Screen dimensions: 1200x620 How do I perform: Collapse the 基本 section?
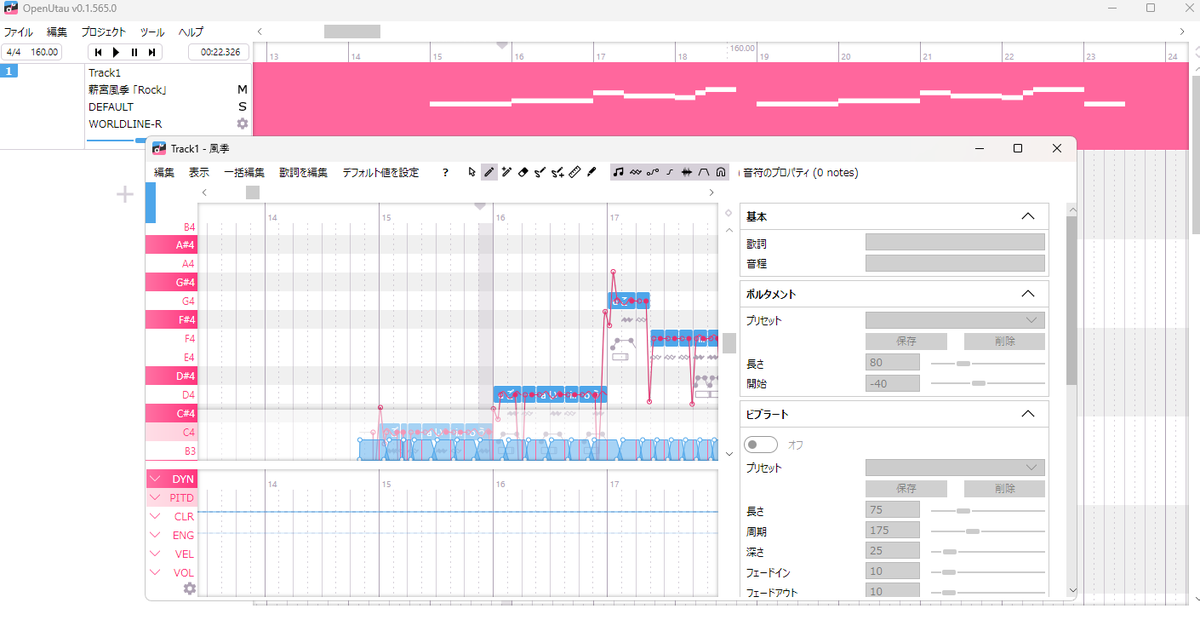(1027, 216)
